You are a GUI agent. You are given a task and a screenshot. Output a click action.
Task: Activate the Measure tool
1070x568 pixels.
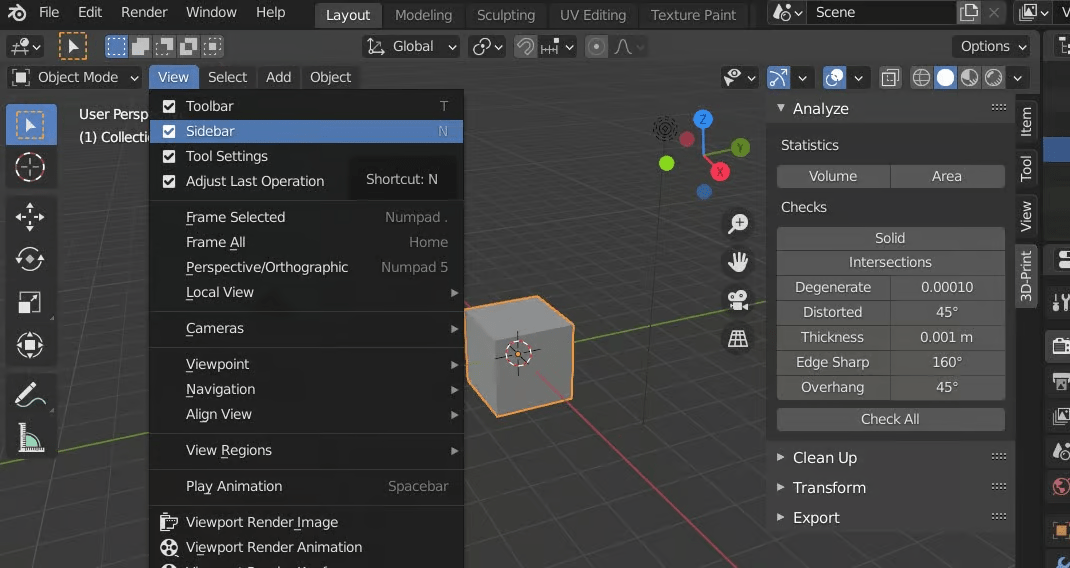click(30, 437)
